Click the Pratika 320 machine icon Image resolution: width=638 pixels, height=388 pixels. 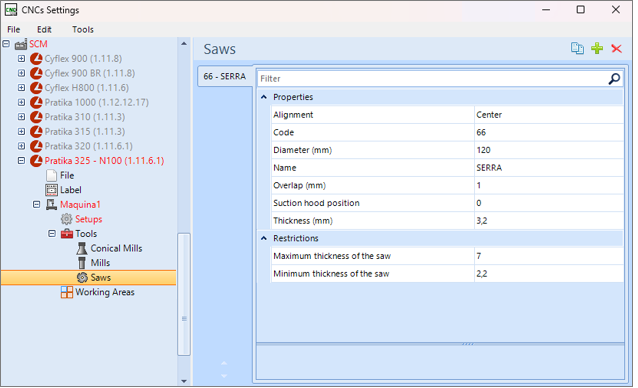(x=36, y=146)
